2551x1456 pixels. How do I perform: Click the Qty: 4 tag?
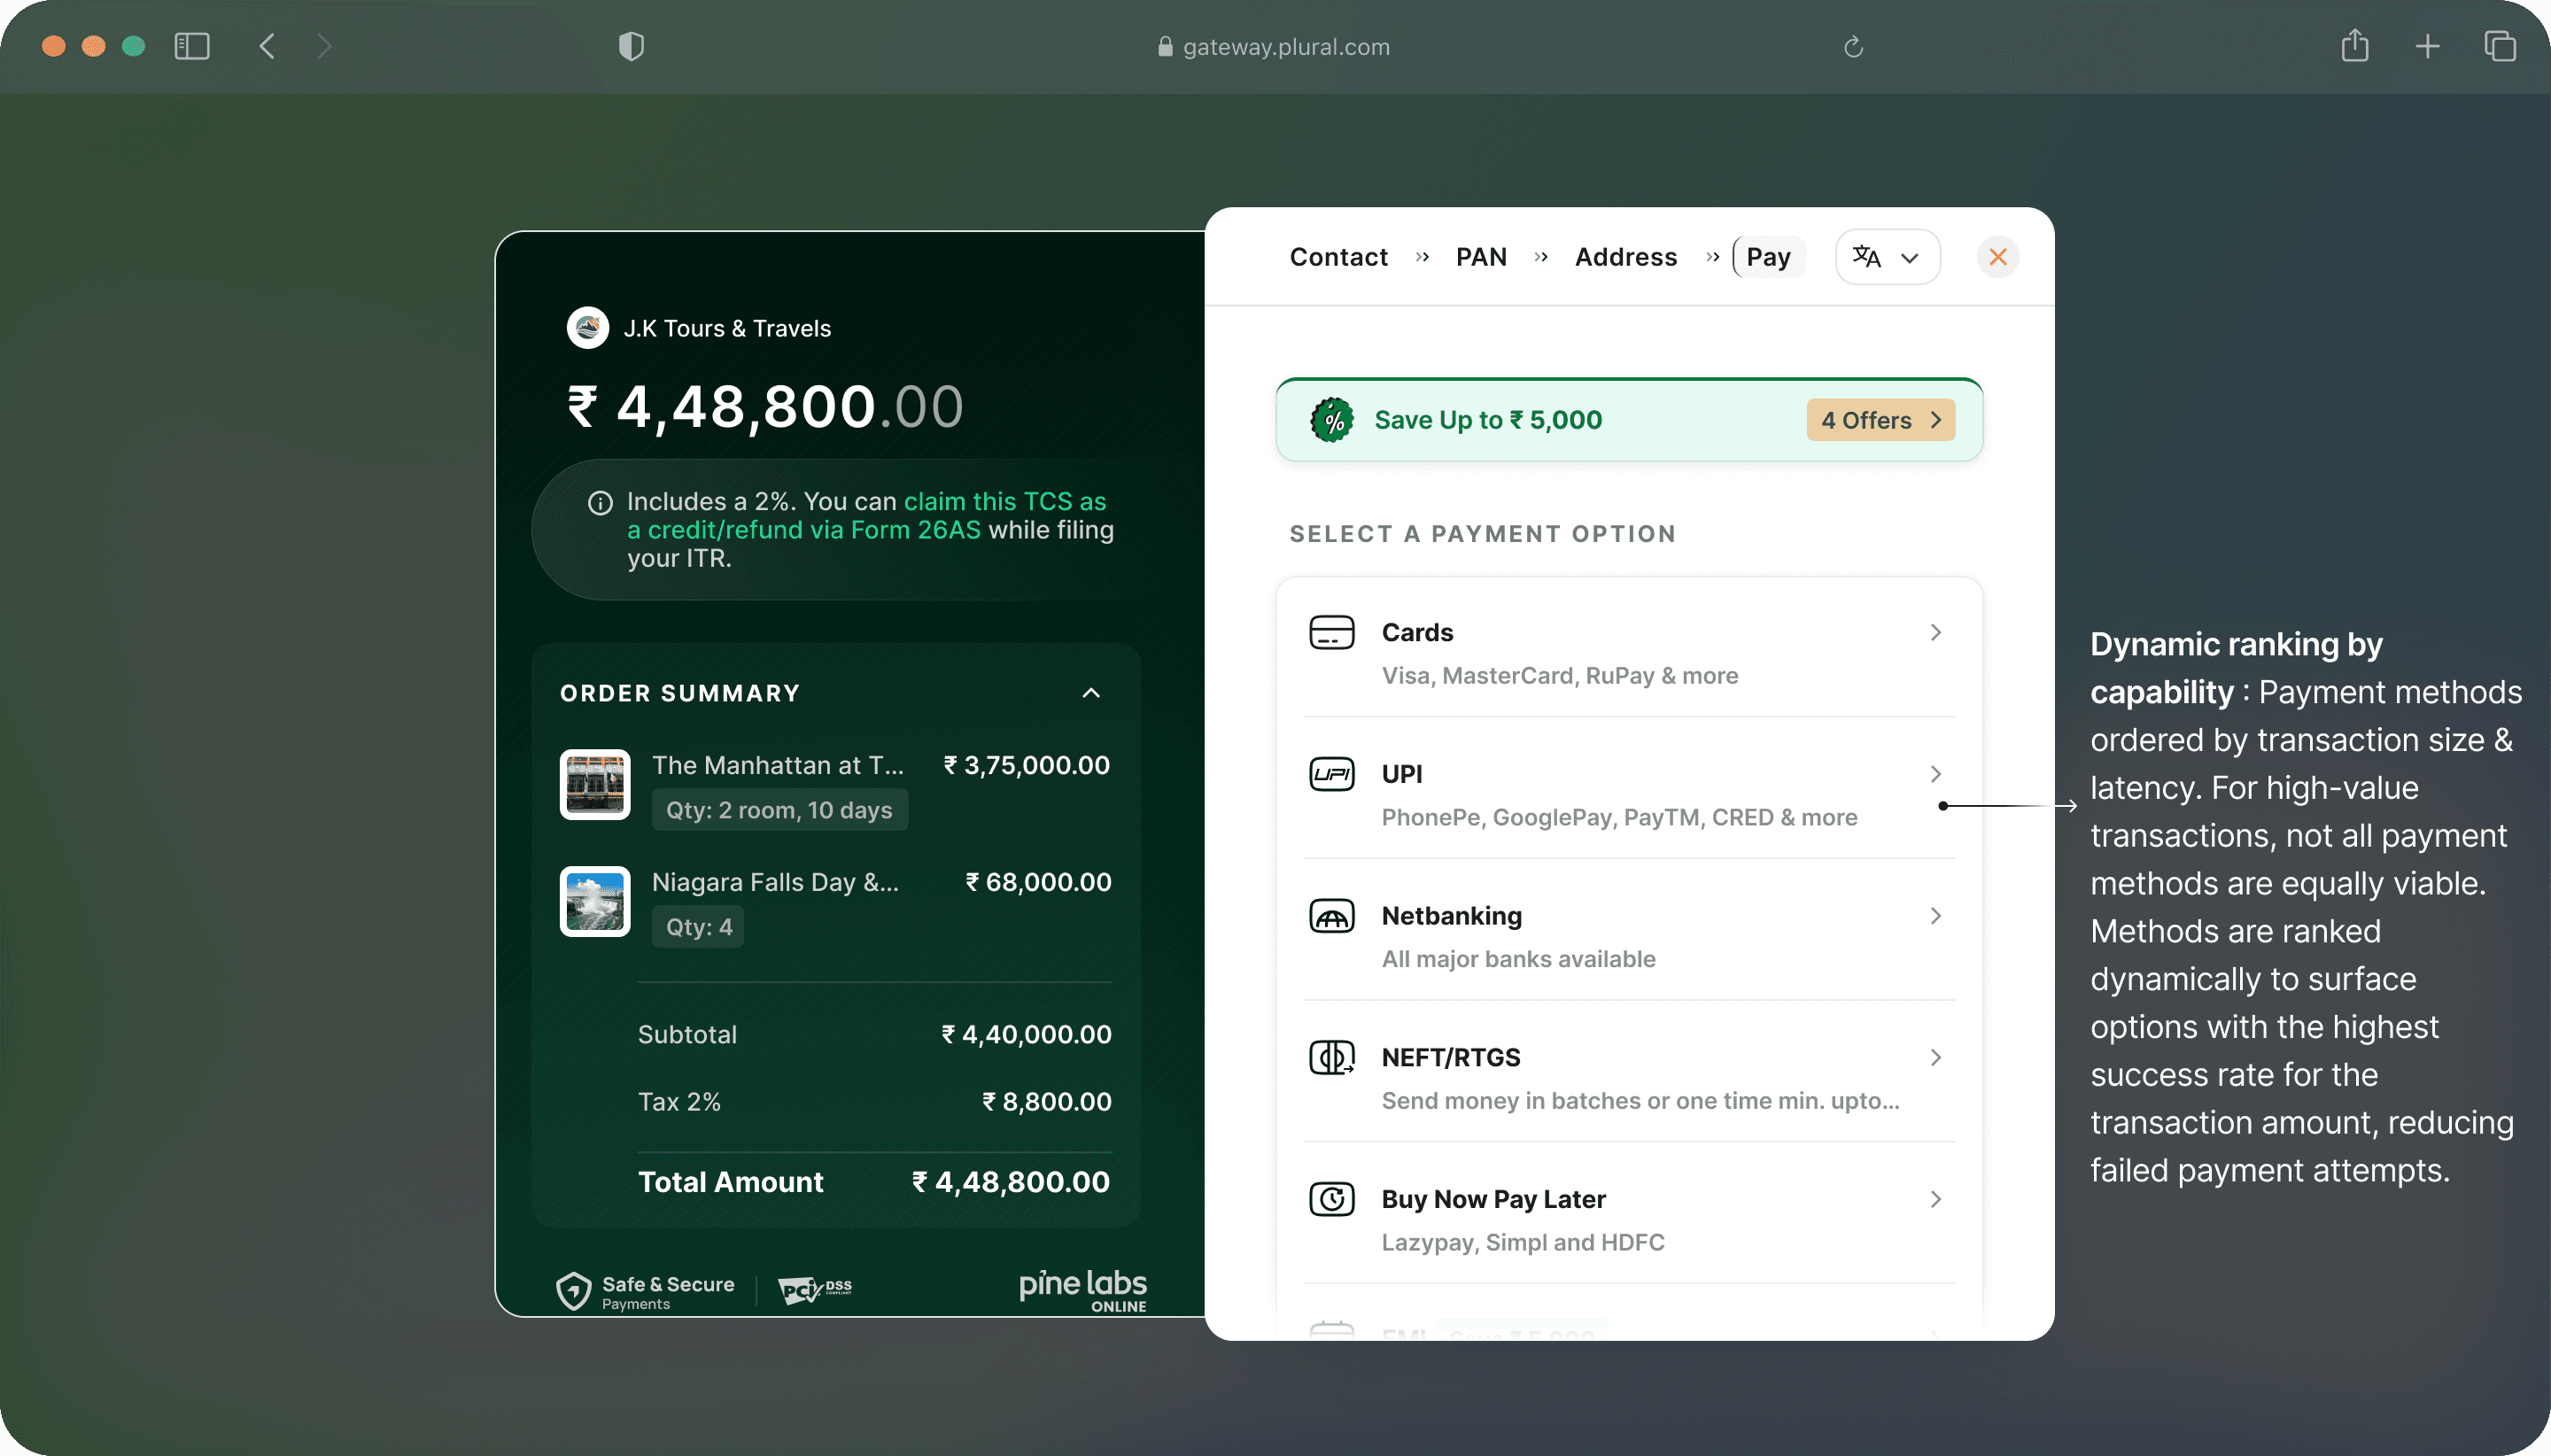pos(698,927)
